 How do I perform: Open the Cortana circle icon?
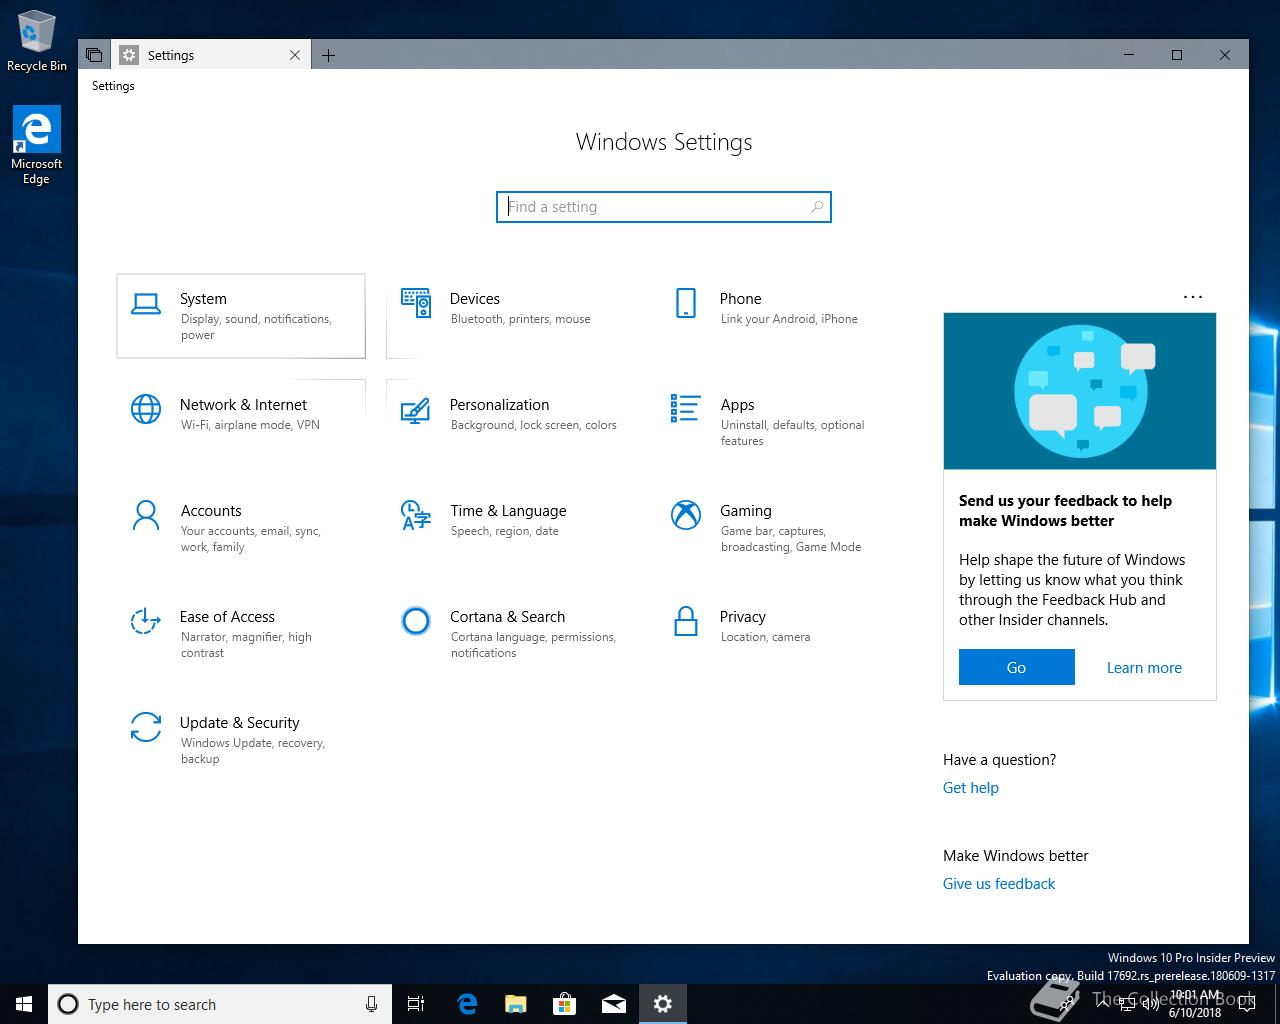pyautogui.click(x=416, y=621)
